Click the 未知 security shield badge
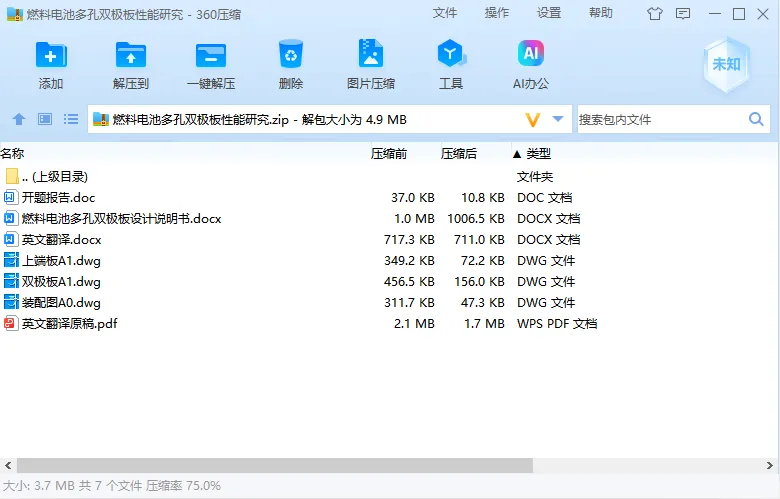780x499 pixels. [x=726, y=64]
